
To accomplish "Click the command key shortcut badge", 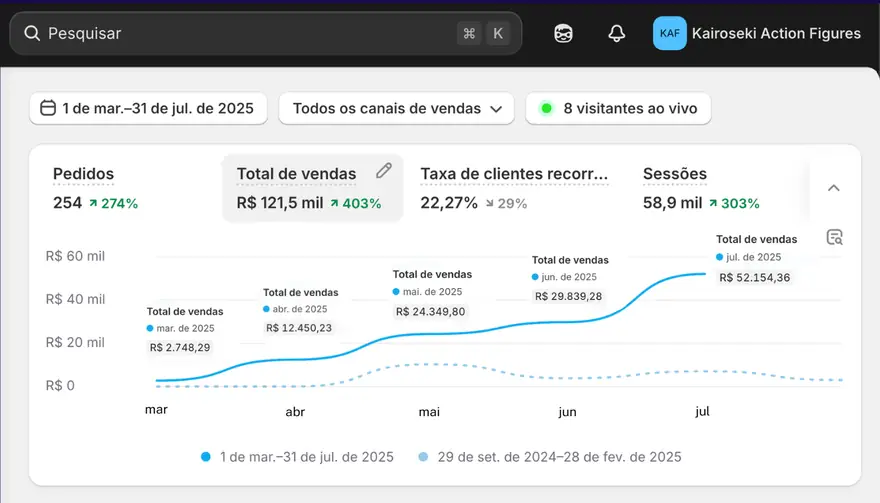I will point(469,34).
